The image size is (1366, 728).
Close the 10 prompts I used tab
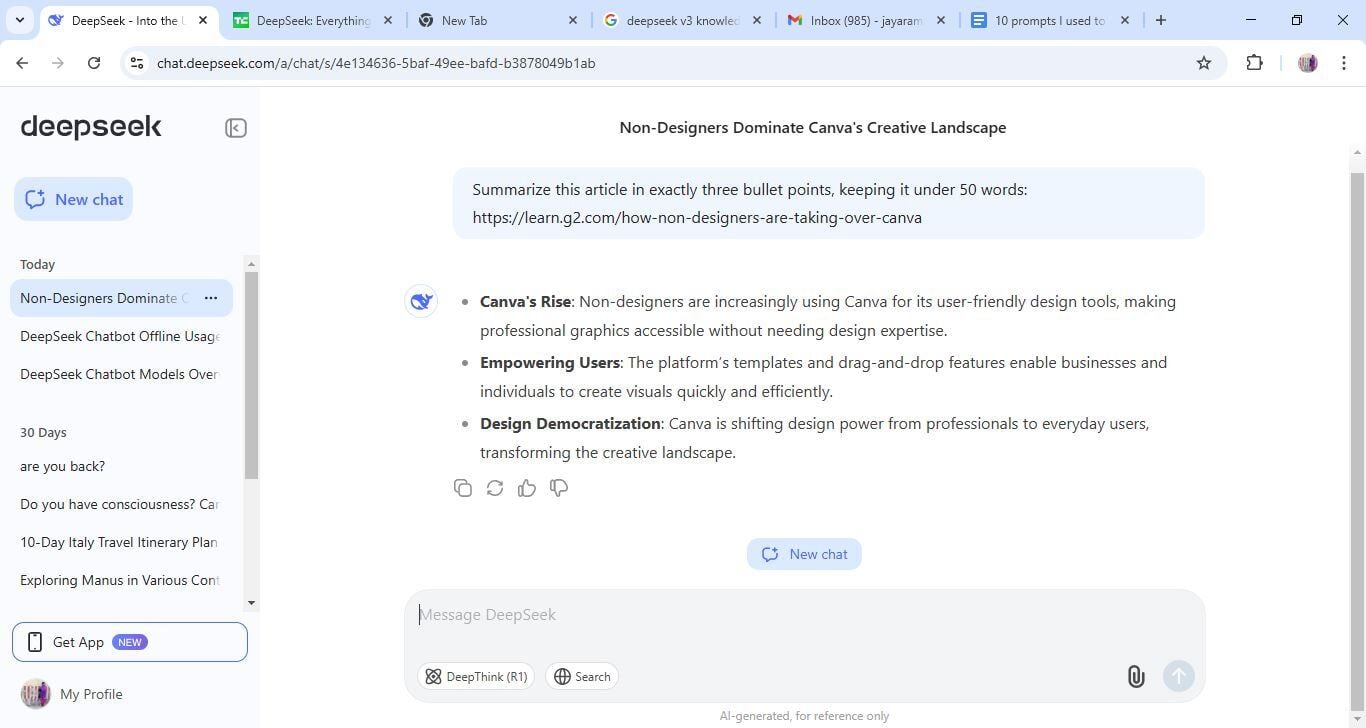[1125, 20]
